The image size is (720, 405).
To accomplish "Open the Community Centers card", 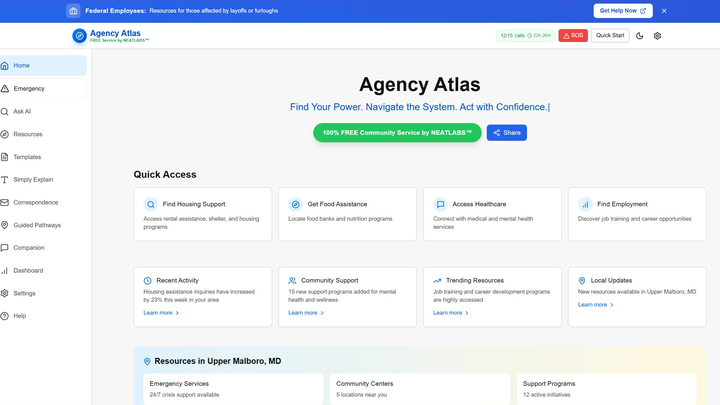I will pos(420,389).
